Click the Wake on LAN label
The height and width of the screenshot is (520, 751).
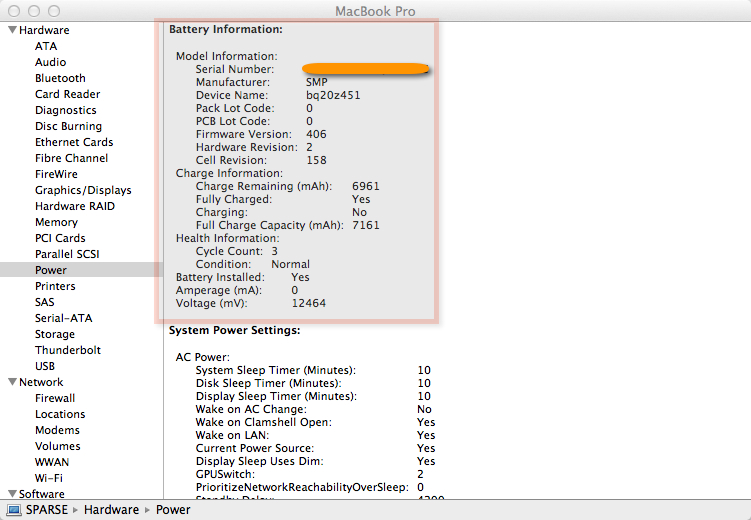[232, 435]
